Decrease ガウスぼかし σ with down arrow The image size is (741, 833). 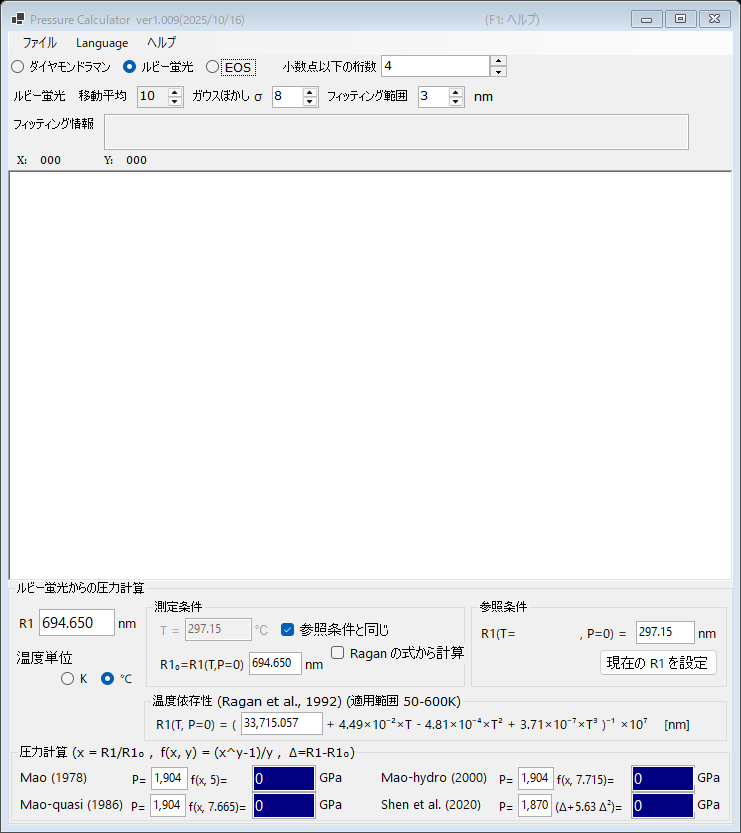point(310,101)
